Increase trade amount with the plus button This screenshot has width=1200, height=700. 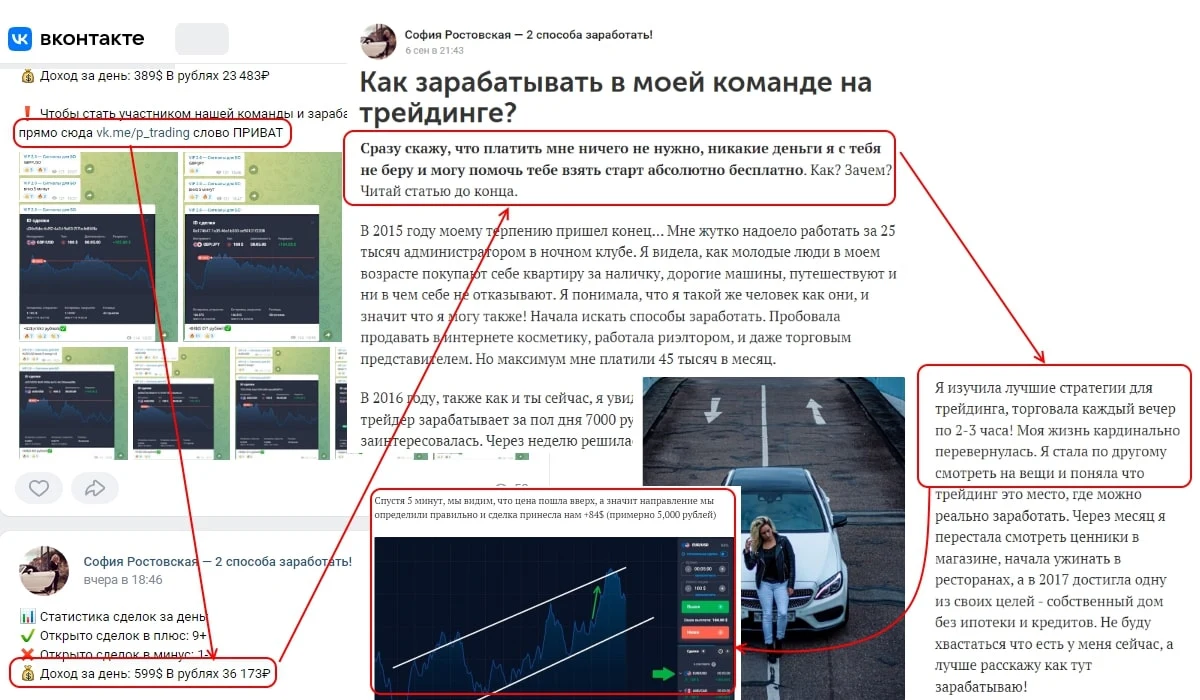(x=722, y=588)
